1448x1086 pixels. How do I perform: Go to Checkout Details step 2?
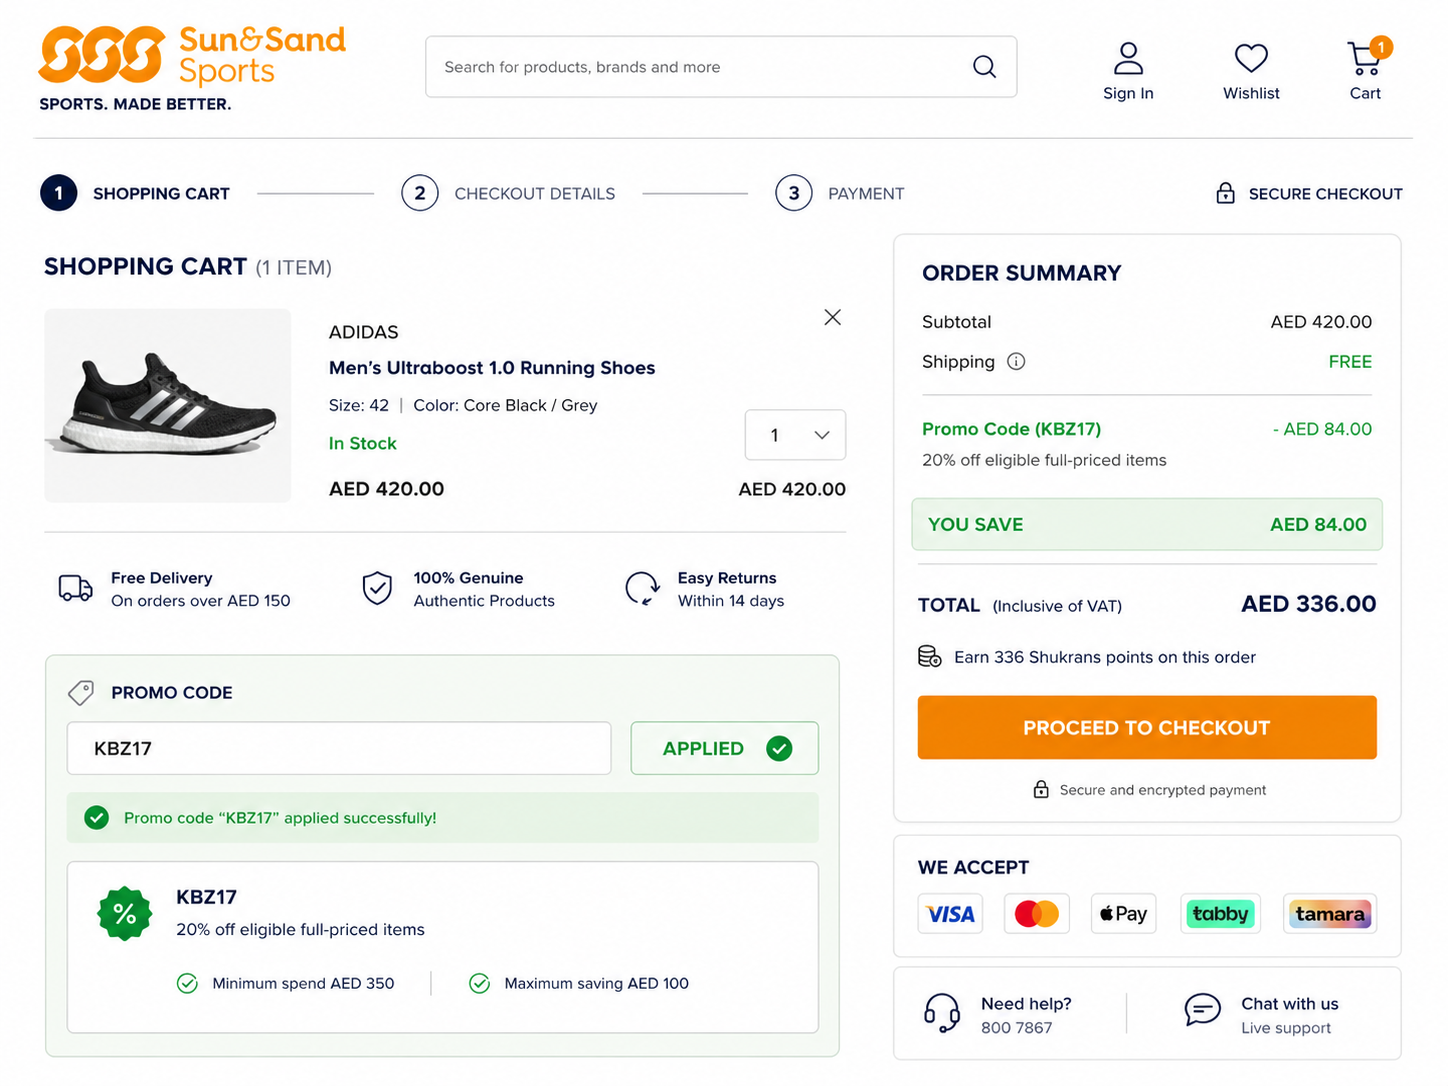(x=508, y=193)
